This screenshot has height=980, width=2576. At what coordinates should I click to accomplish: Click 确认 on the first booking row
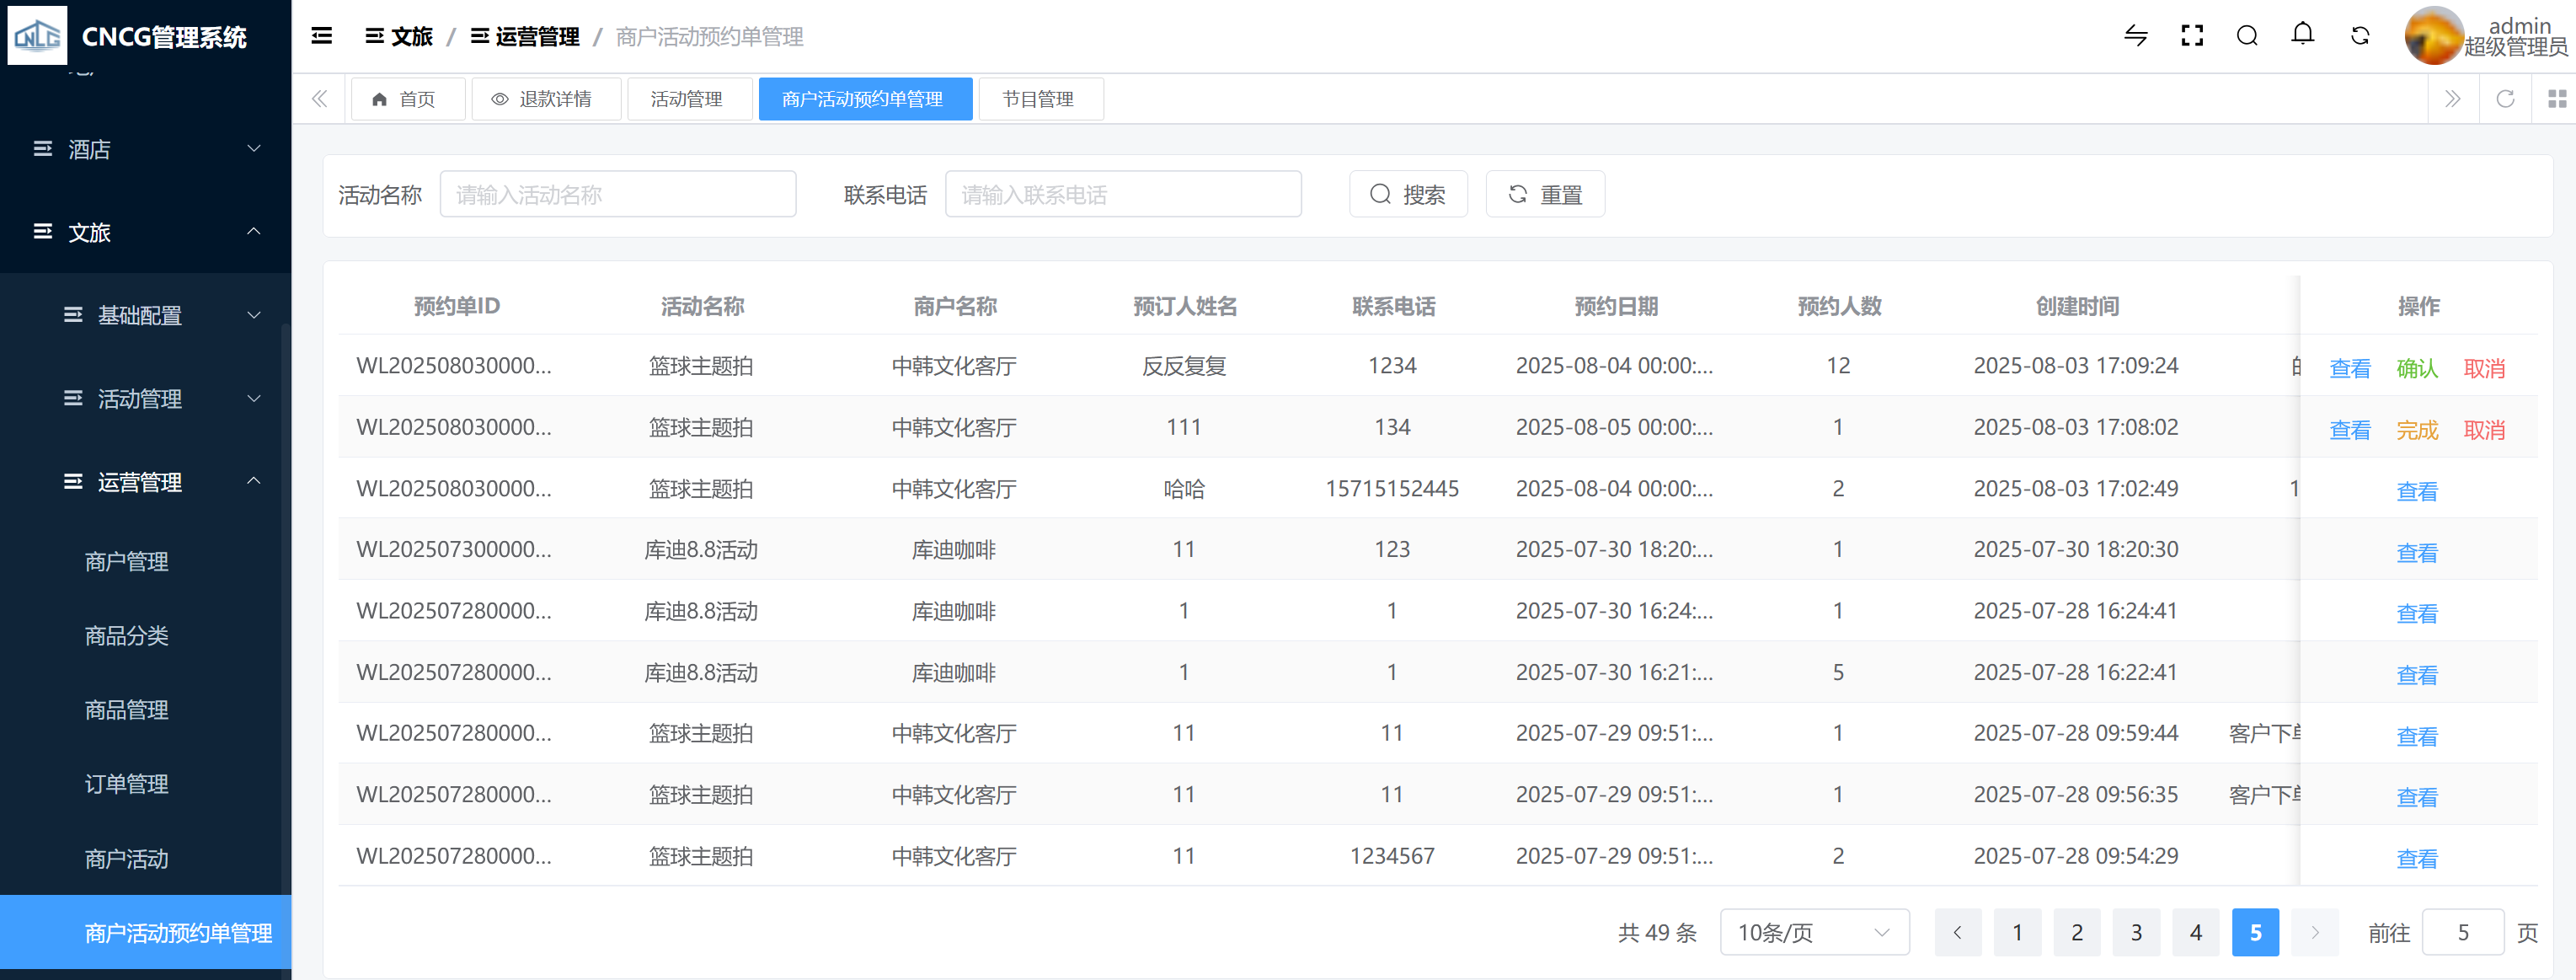2416,368
